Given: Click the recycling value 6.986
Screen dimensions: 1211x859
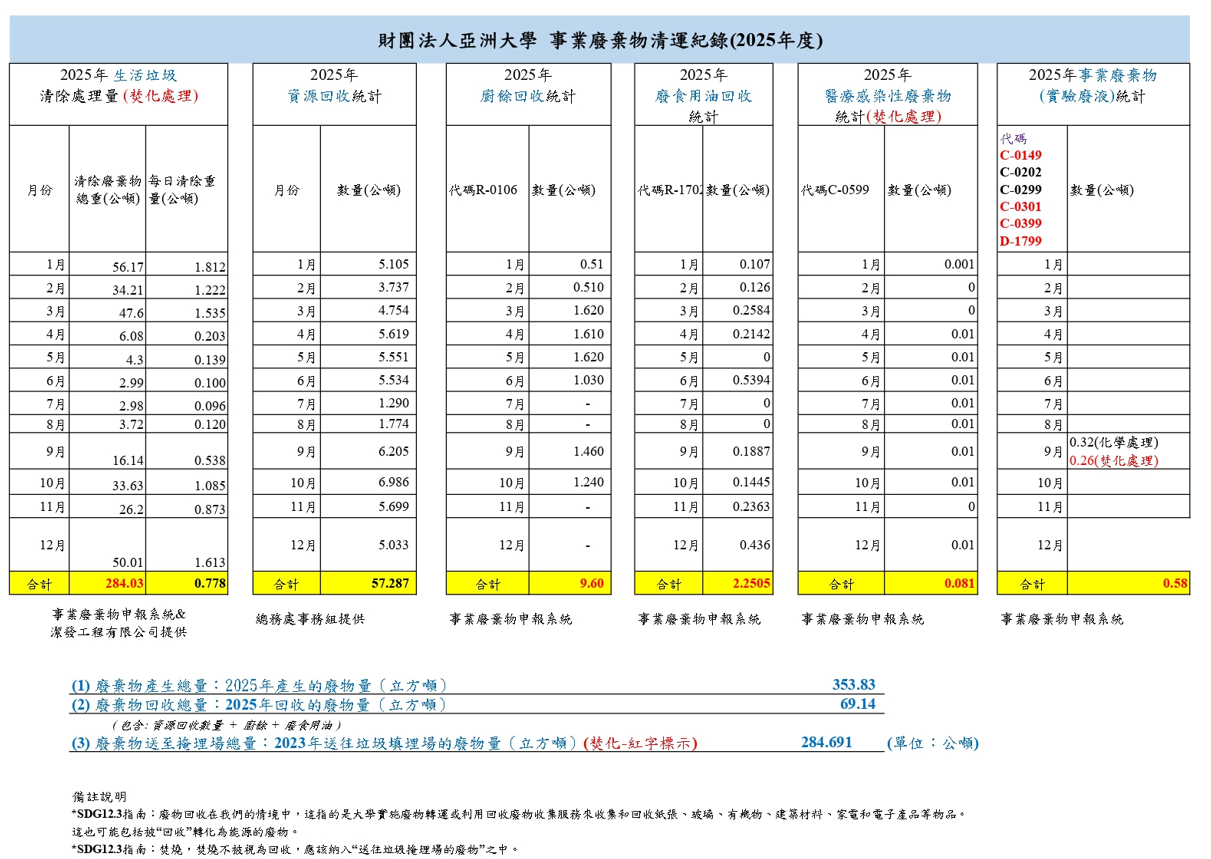Looking at the screenshot, I should tap(394, 482).
